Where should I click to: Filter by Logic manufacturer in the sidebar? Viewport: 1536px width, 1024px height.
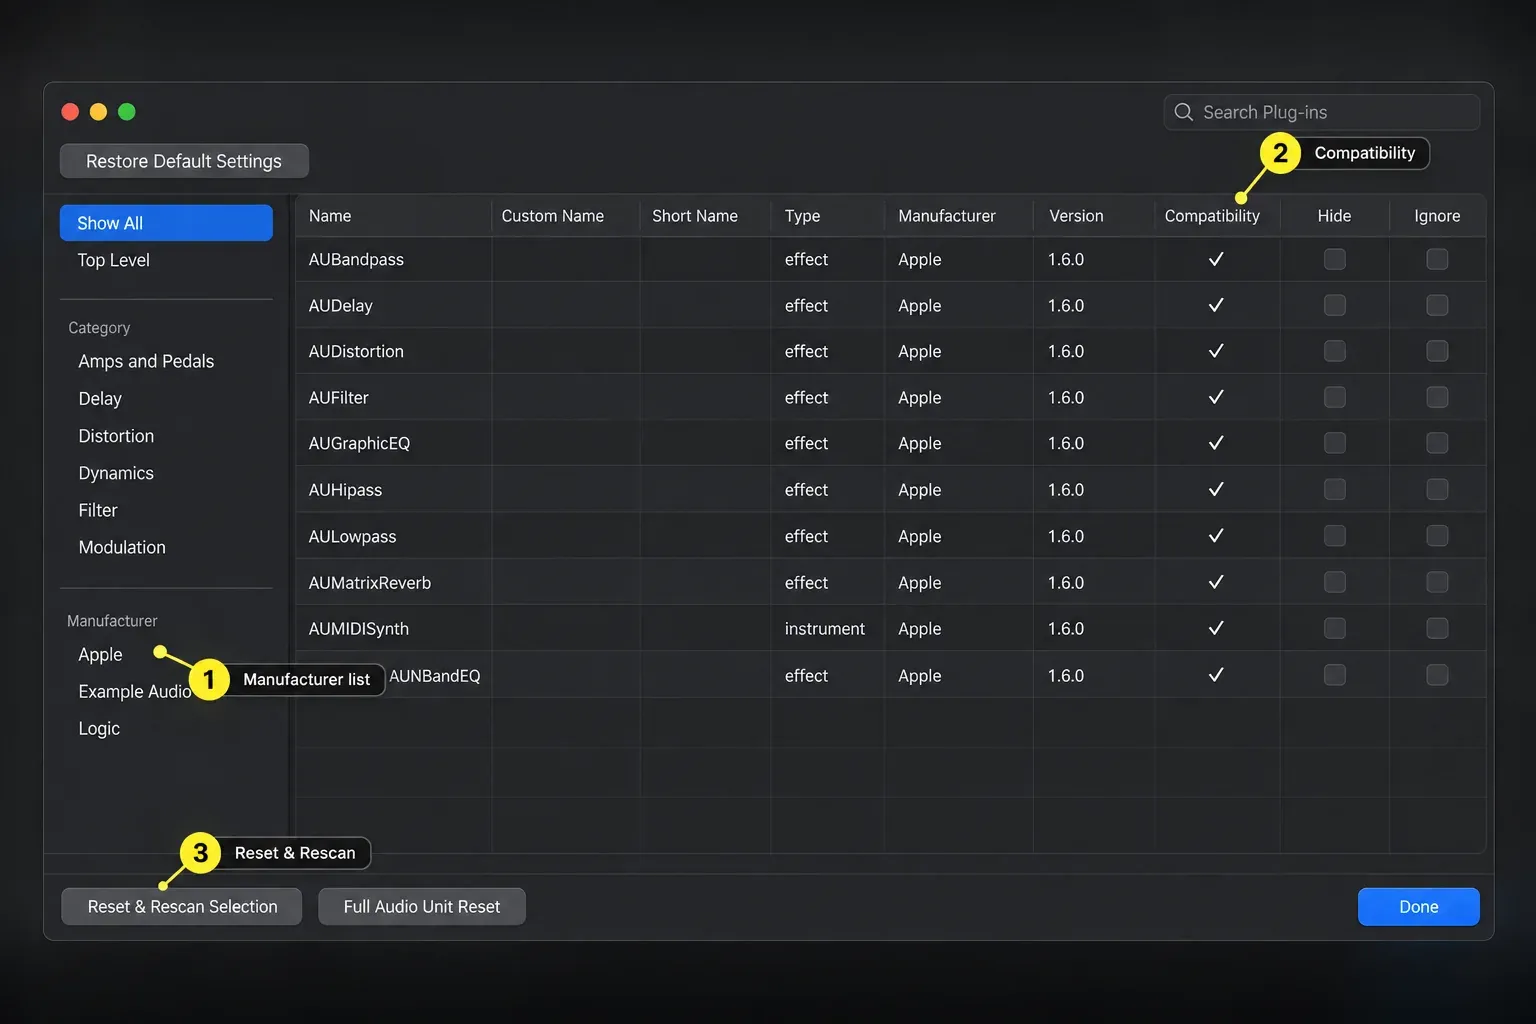99,728
